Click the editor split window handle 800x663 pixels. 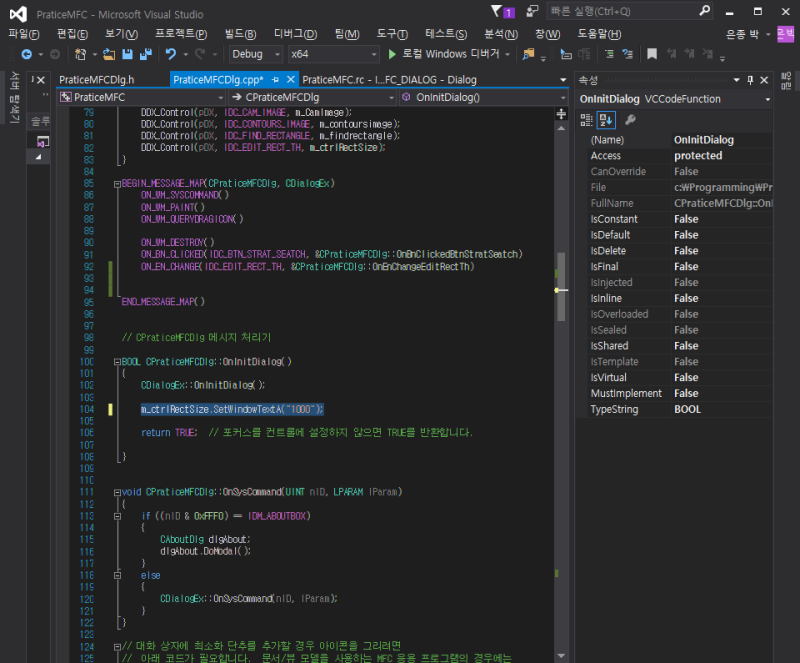pos(561,114)
